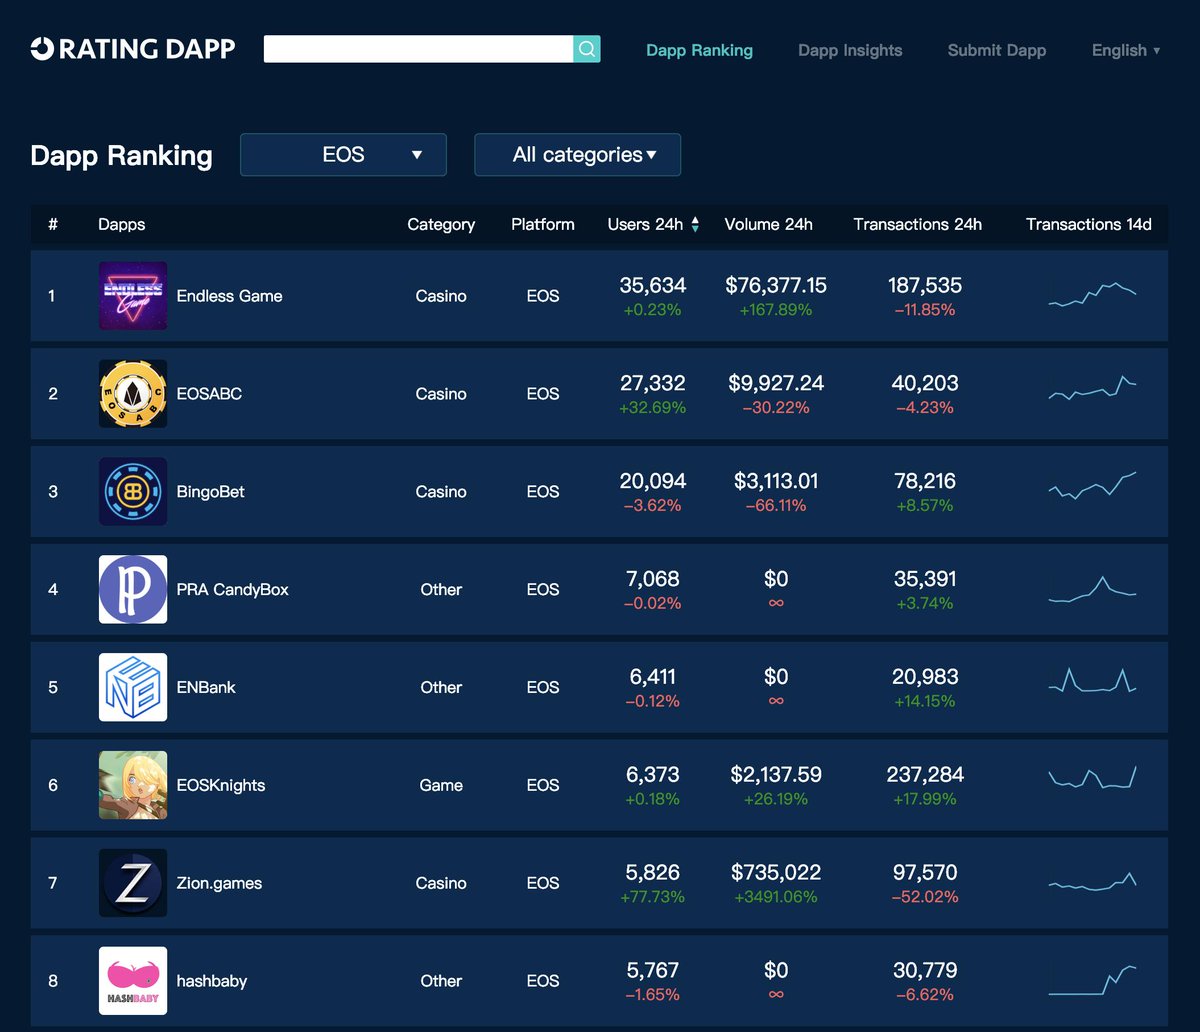Screen dimensions: 1200x1032
Task: View BingoBet 14-day transactions sparkline
Action: coord(1092,485)
